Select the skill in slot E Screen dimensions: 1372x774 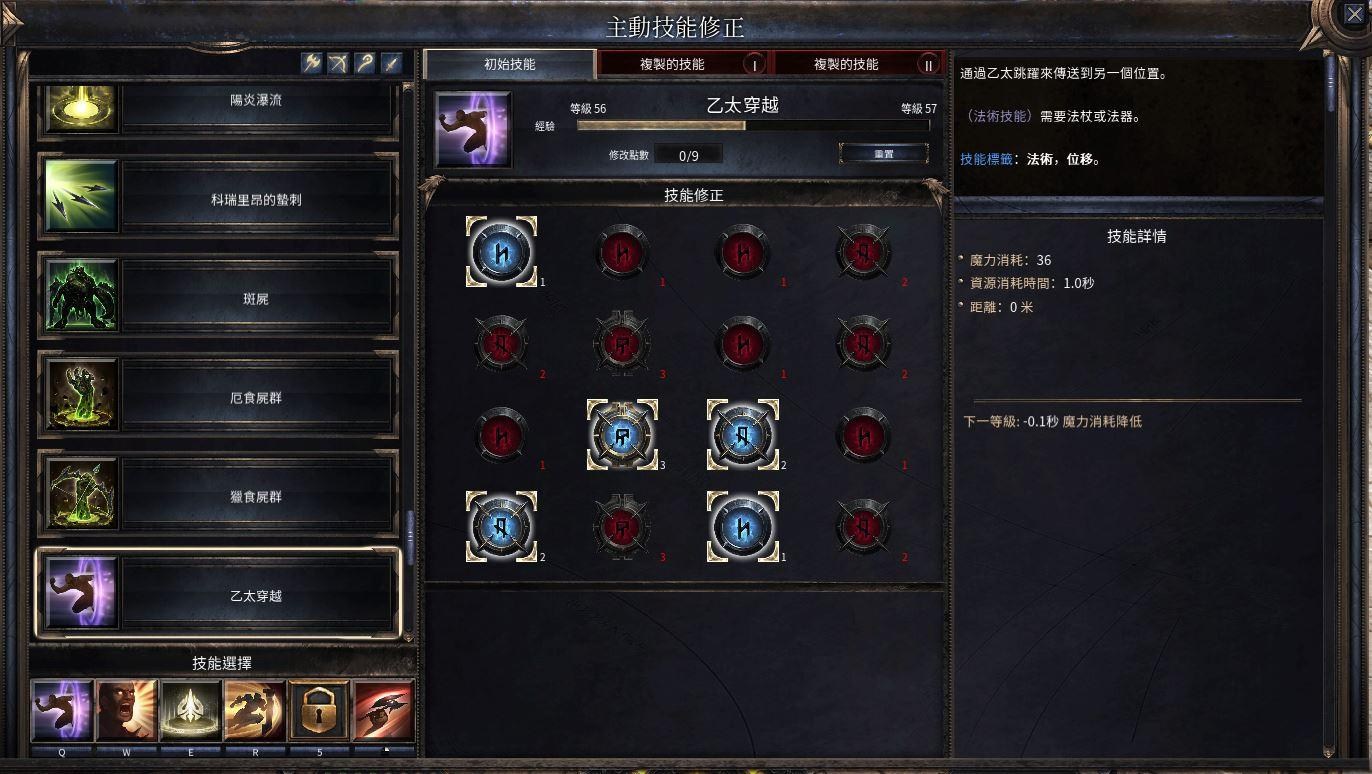coord(191,710)
